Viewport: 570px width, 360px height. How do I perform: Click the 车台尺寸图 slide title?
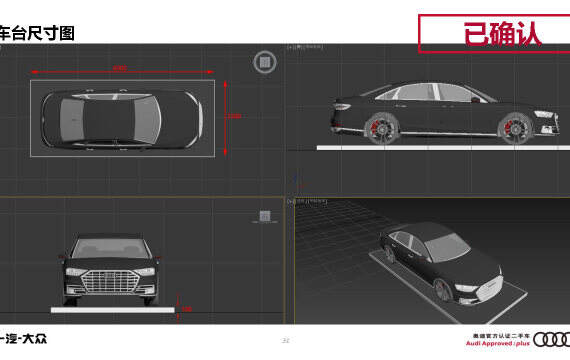tap(37, 33)
